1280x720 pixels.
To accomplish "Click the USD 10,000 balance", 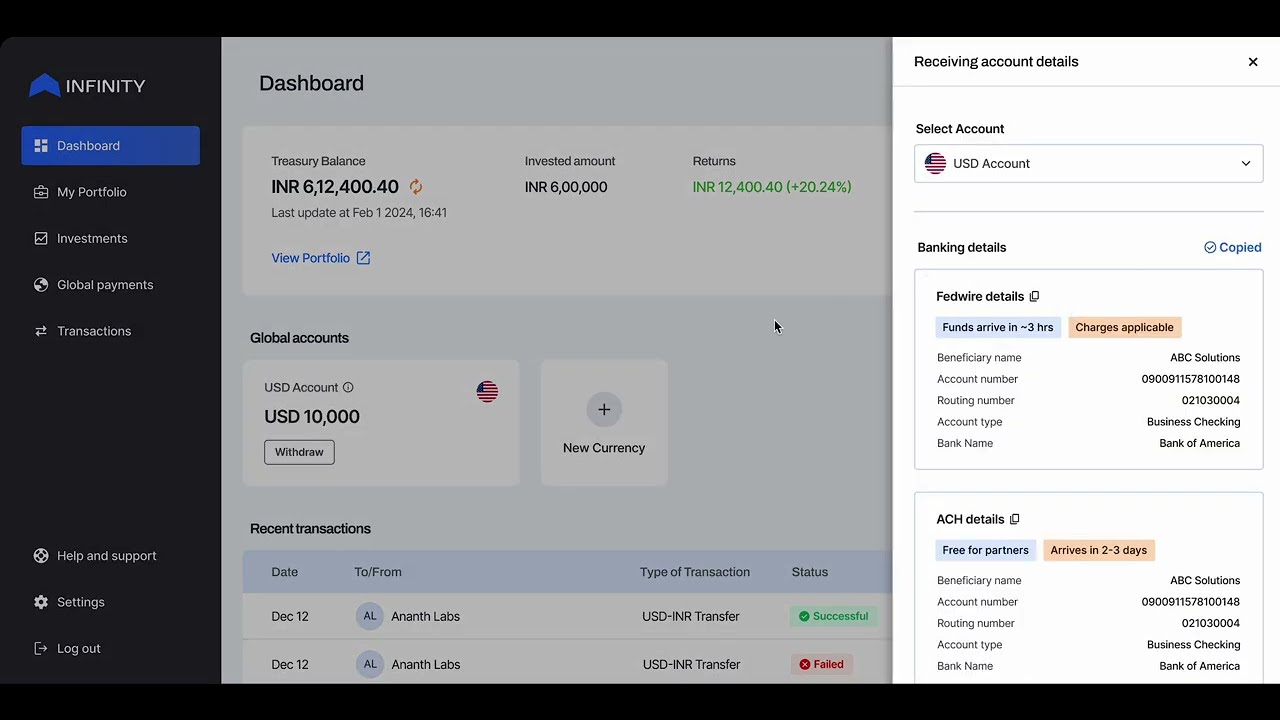I will (312, 417).
